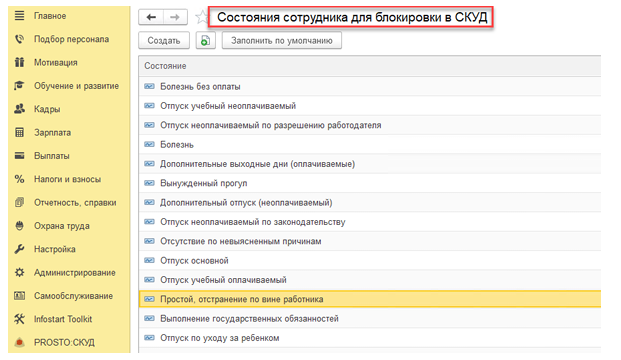Click the percent icon for Налоги и взносы
This screenshot has height=360, width=621.
coord(19,179)
